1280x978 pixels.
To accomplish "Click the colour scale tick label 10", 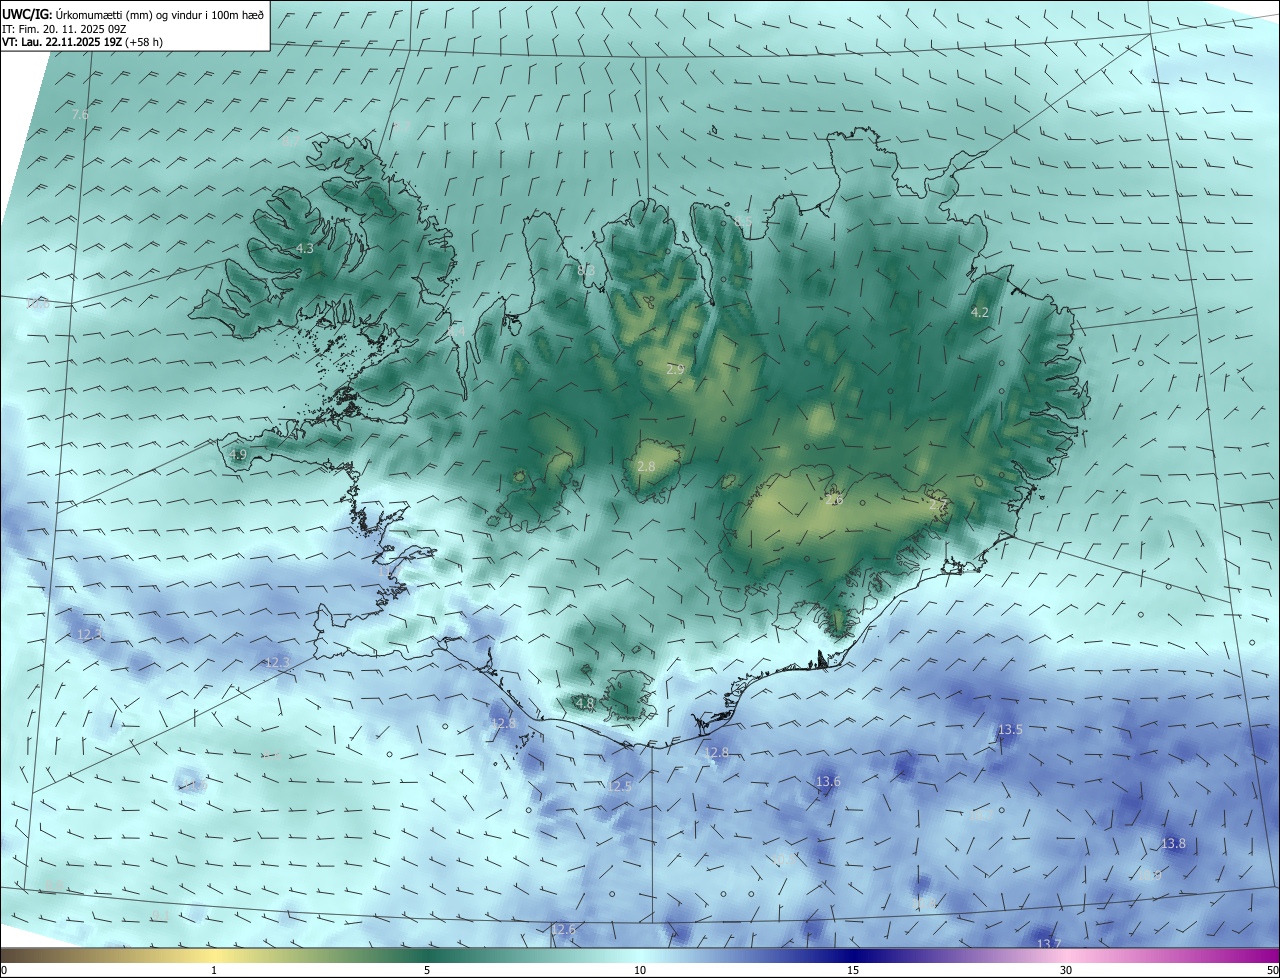I will click(x=640, y=970).
